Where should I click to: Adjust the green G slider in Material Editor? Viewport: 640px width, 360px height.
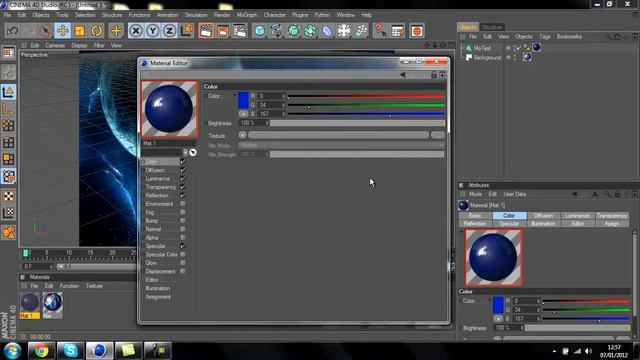pyautogui.click(x=366, y=105)
